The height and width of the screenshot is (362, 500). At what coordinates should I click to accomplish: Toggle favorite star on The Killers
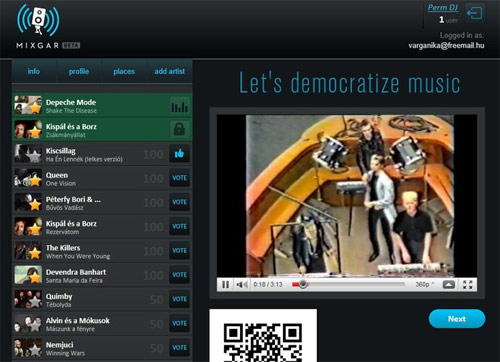point(35,253)
